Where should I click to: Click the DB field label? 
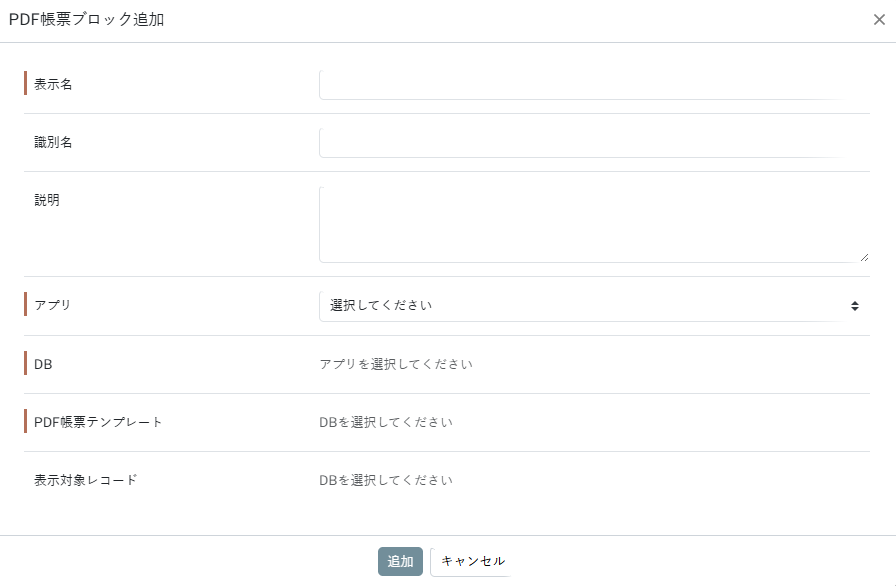coord(43,365)
